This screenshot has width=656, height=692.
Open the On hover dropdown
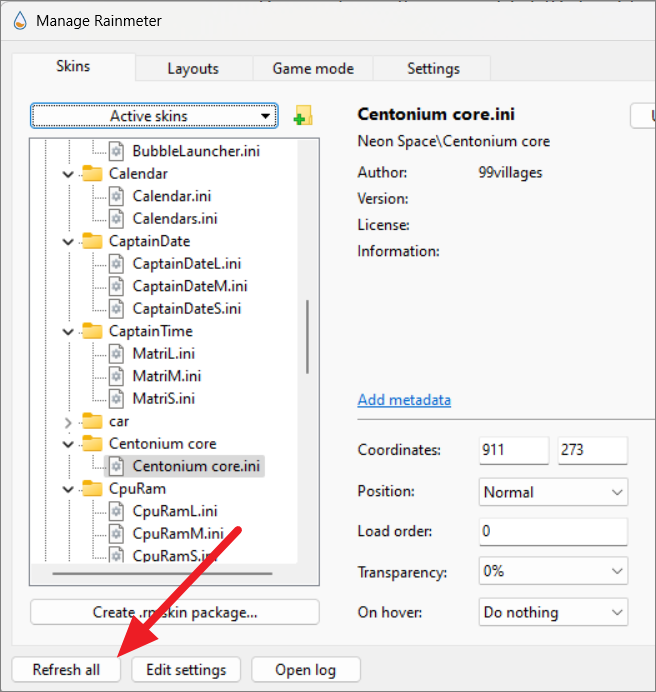553,612
